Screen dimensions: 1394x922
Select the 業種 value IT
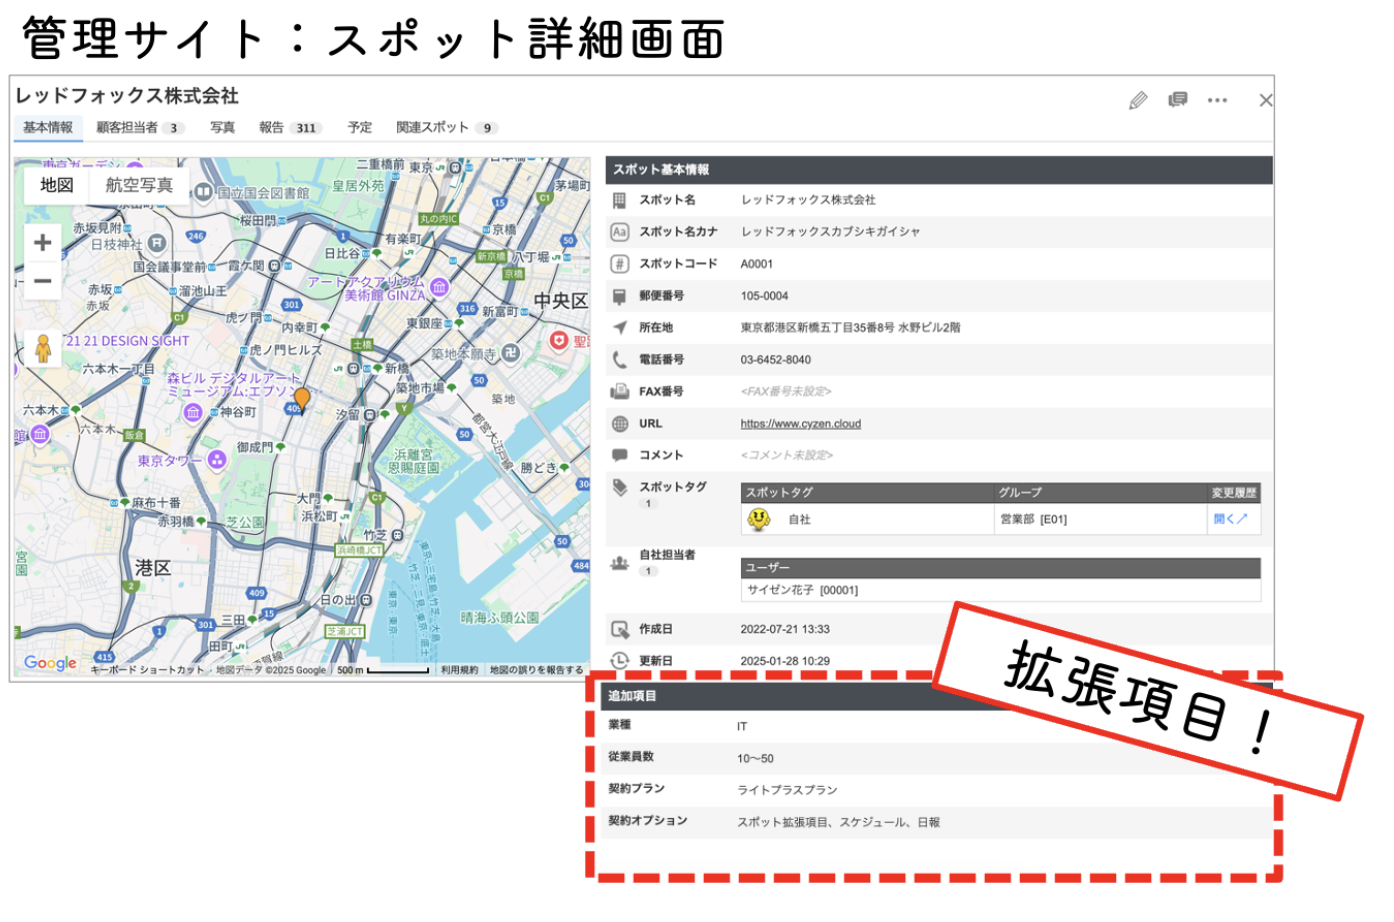coord(742,726)
